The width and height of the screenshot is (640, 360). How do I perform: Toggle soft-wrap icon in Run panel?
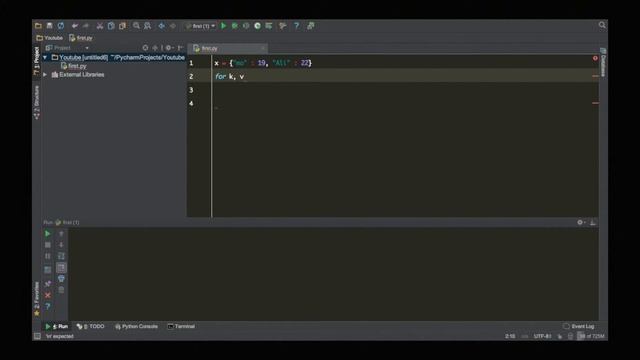61,256
